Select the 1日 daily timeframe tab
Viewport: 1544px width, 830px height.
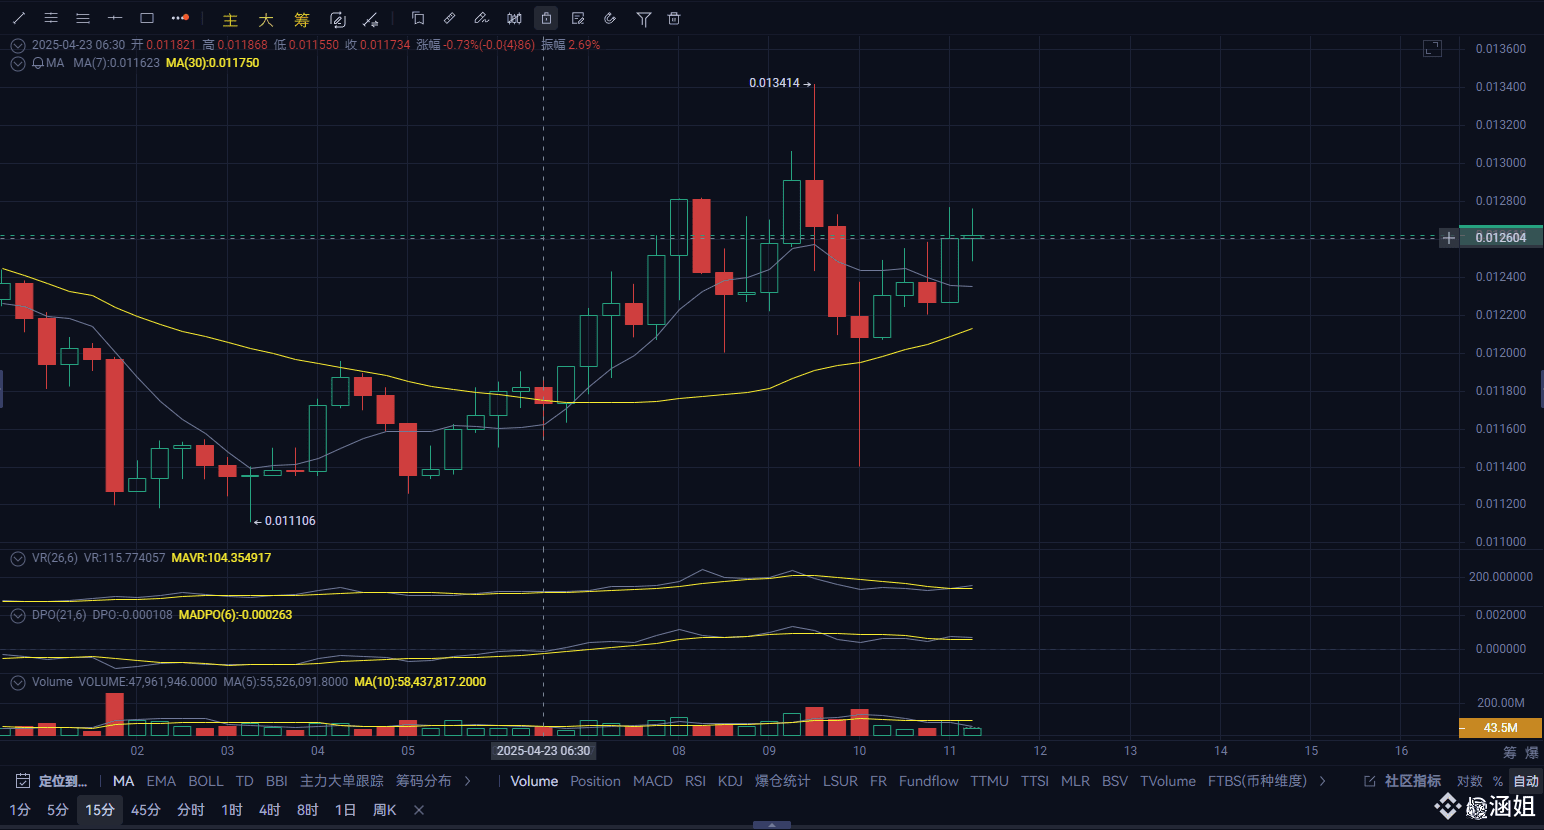pyautogui.click(x=344, y=810)
